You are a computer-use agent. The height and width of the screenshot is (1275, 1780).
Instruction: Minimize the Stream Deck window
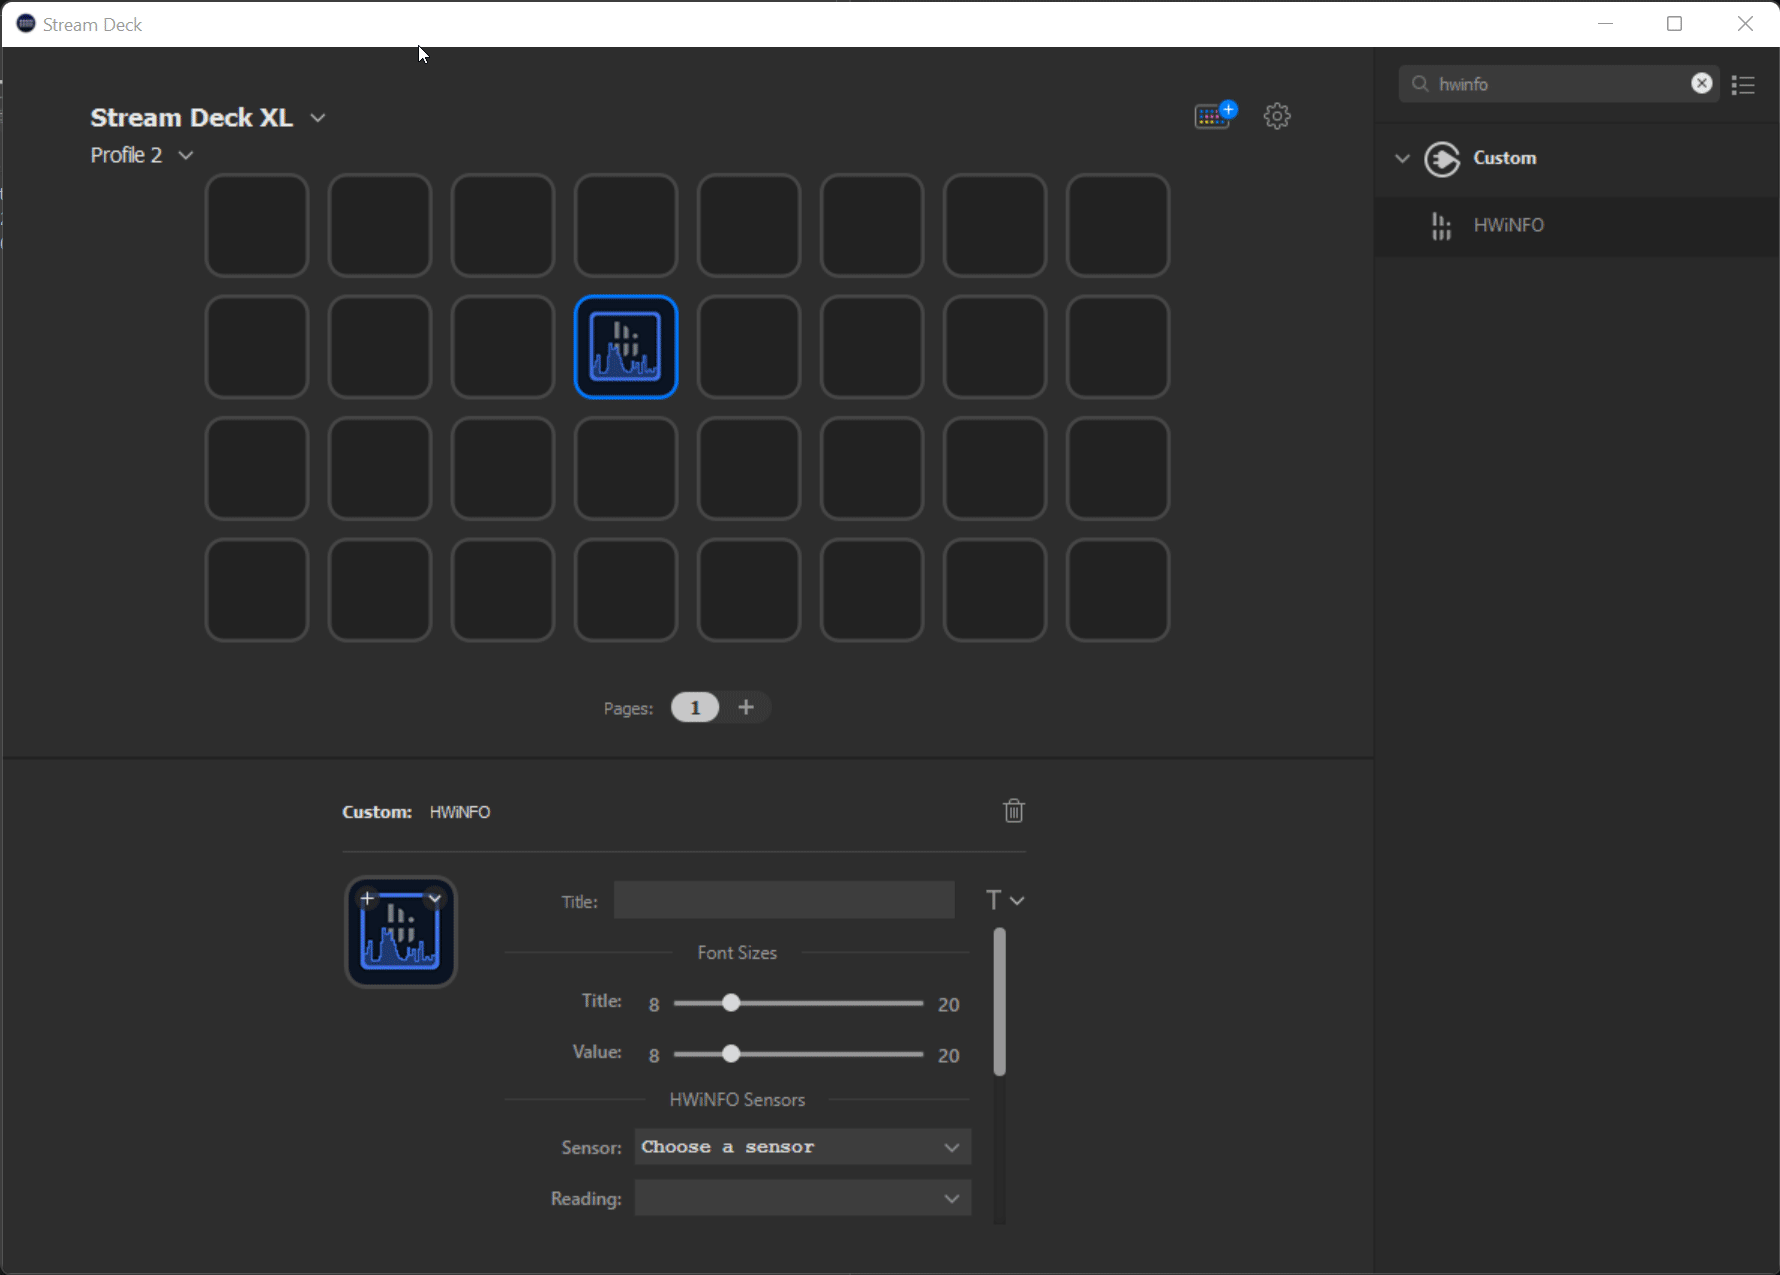[x=1606, y=24]
